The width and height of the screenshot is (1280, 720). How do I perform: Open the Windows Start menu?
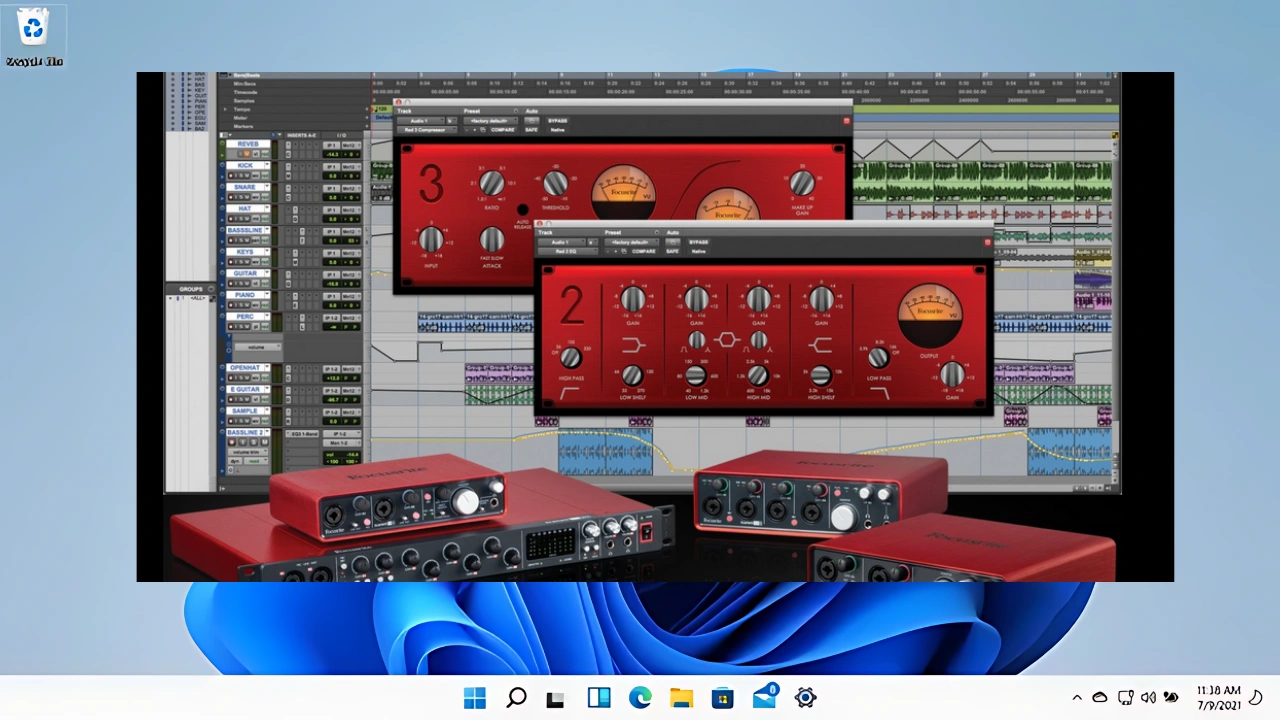pos(475,697)
